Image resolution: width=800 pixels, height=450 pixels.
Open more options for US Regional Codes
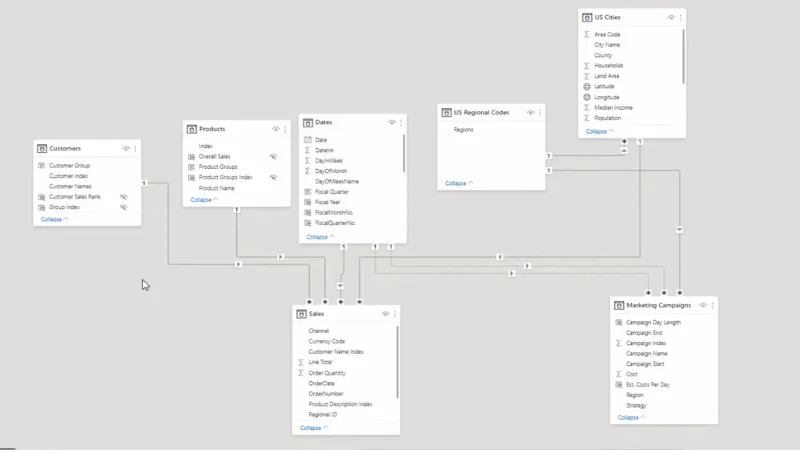pos(540,112)
